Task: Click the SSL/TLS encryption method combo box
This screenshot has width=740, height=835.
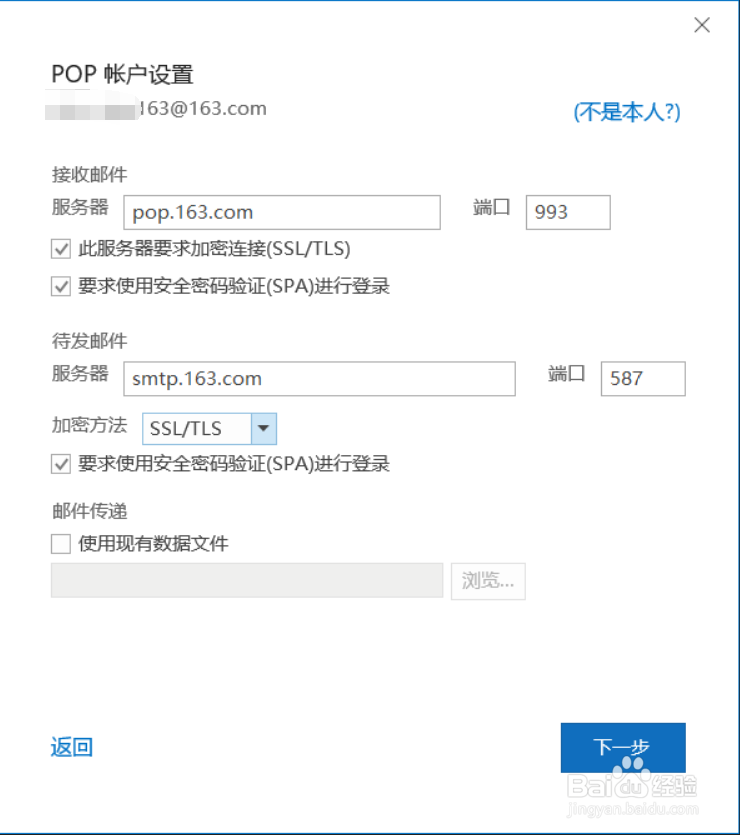Action: [x=196, y=429]
